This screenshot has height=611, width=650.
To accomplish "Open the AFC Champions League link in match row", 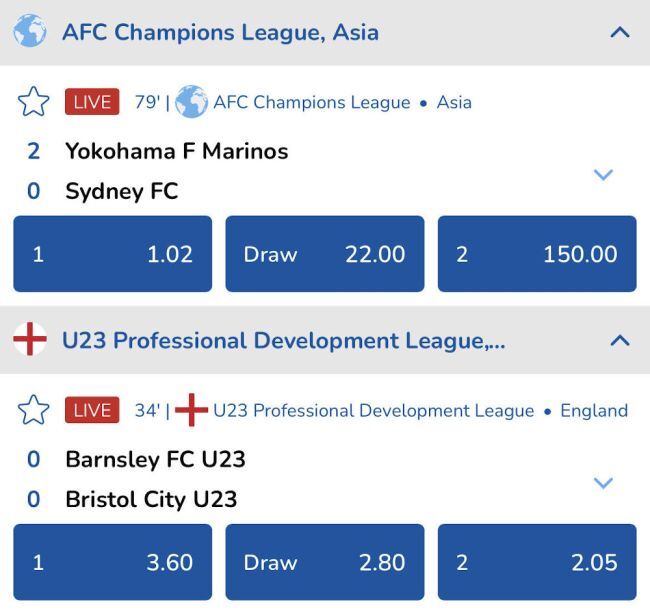I will pos(311,102).
